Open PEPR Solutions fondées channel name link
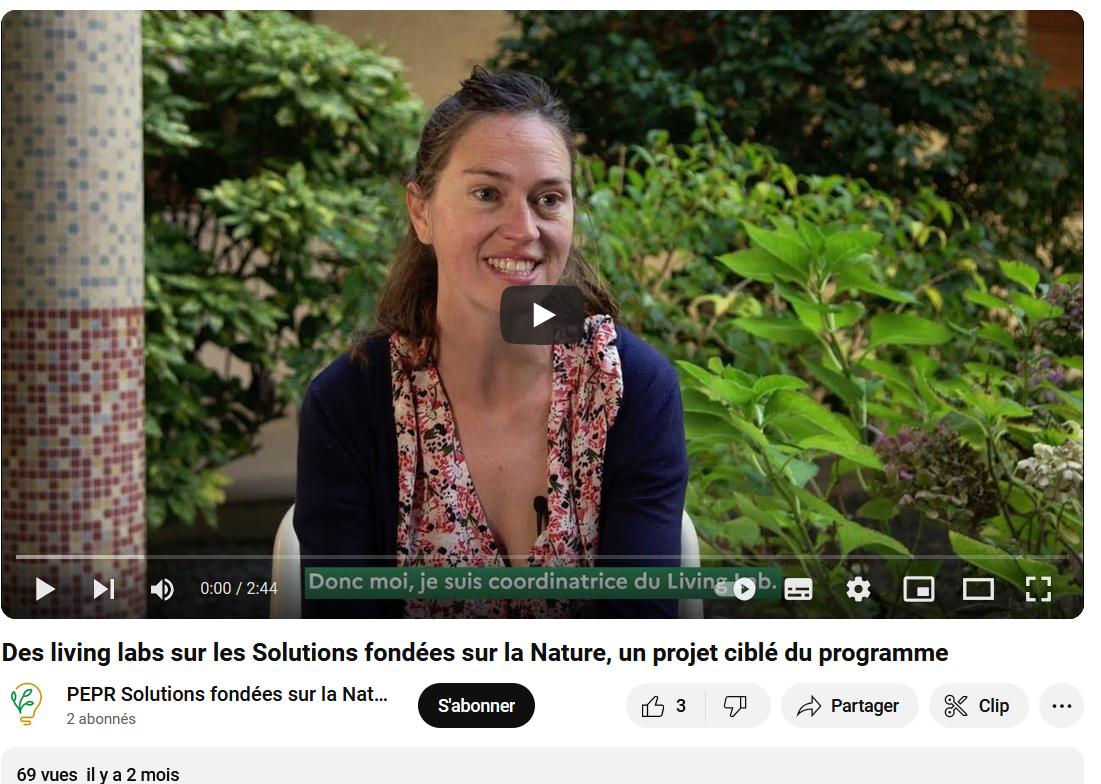 pyautogui.click(x=227, y=694)
